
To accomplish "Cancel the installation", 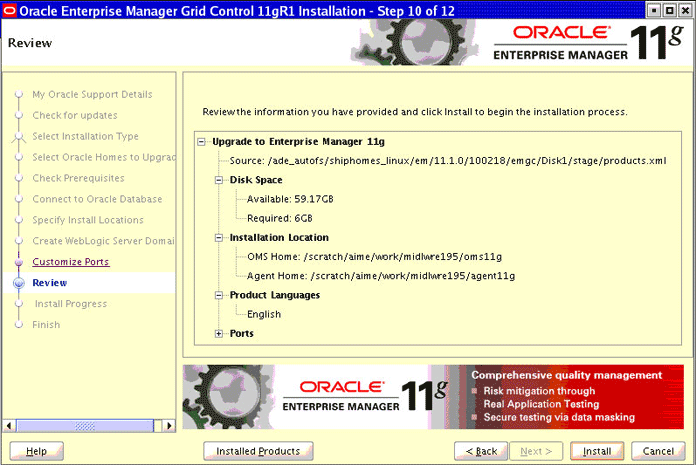I will pos(658,451).
